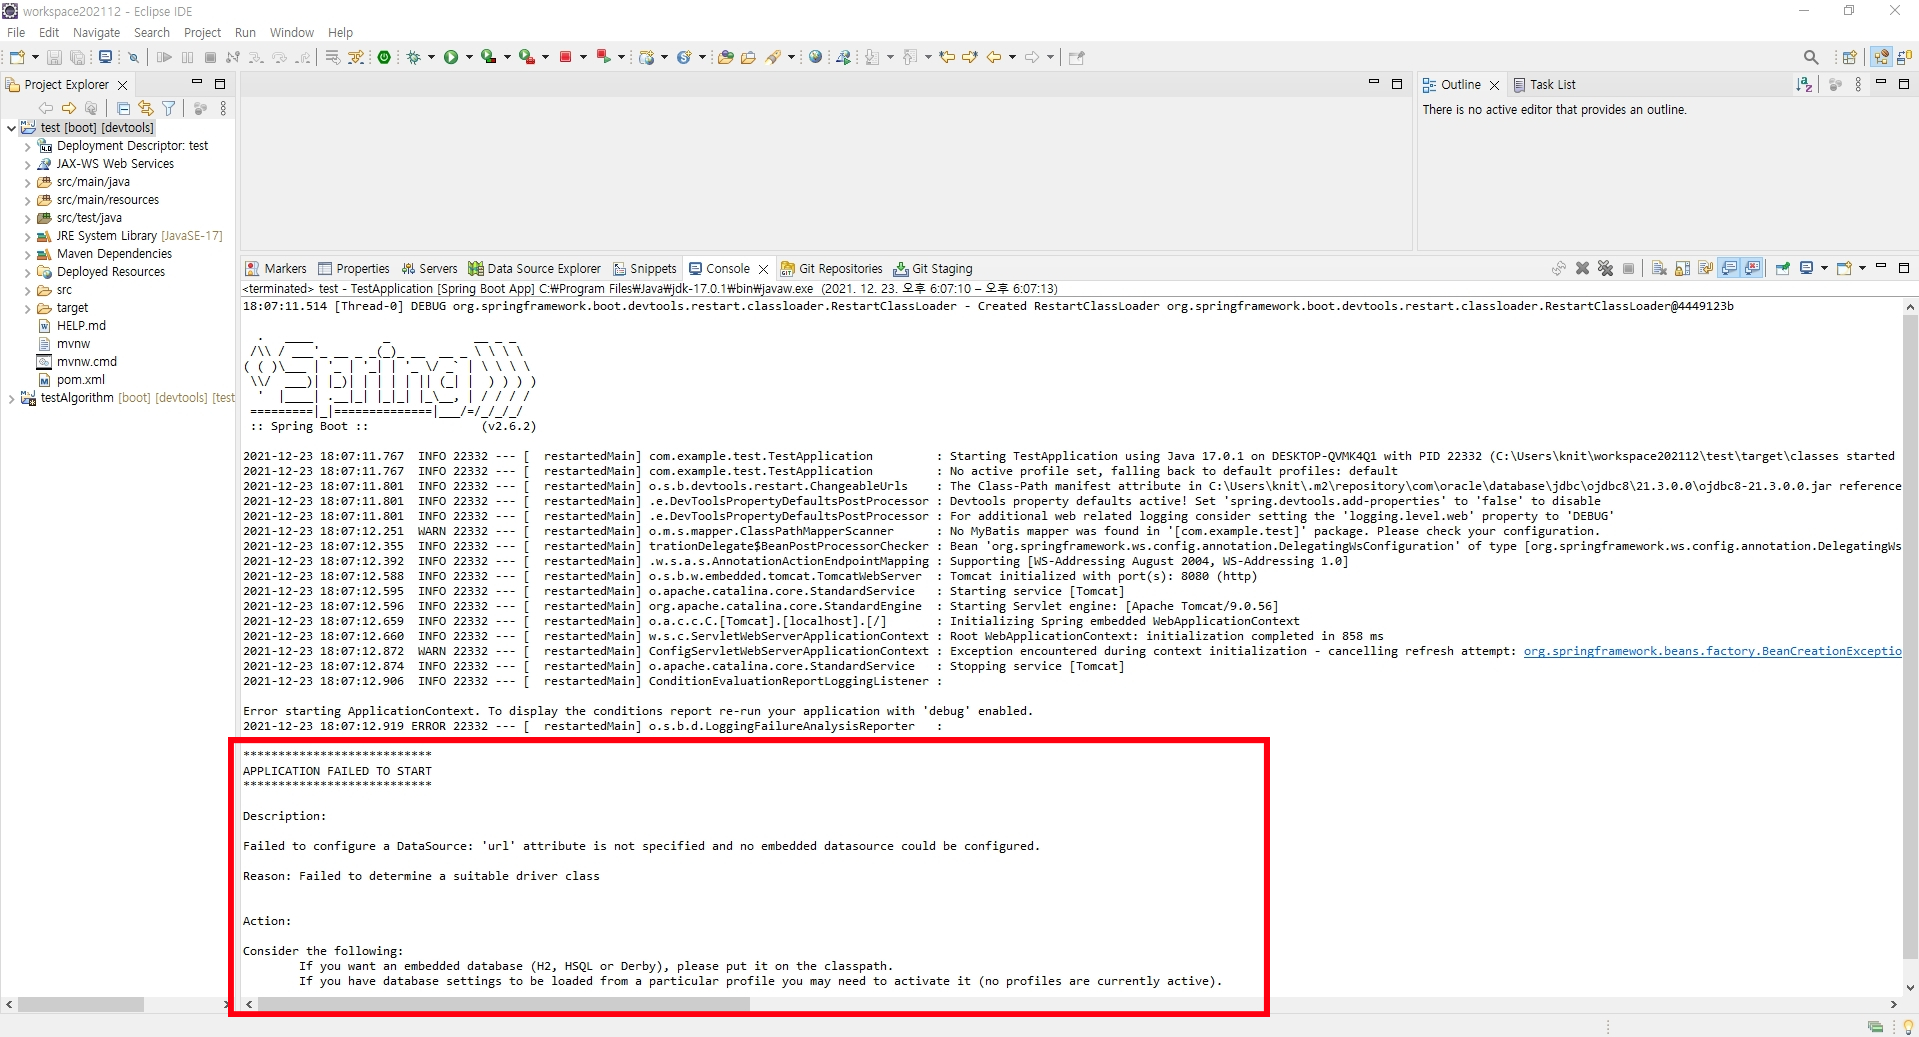Click Remove Launch X in Console
This screenshot has height=1037, width=1919.
1582,268
